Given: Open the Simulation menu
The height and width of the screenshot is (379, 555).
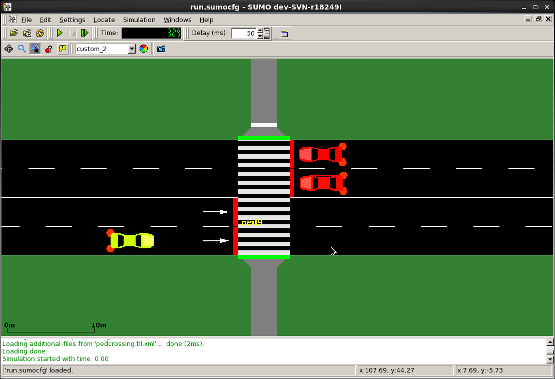Looking at the screenshot, I should point(139,19).
